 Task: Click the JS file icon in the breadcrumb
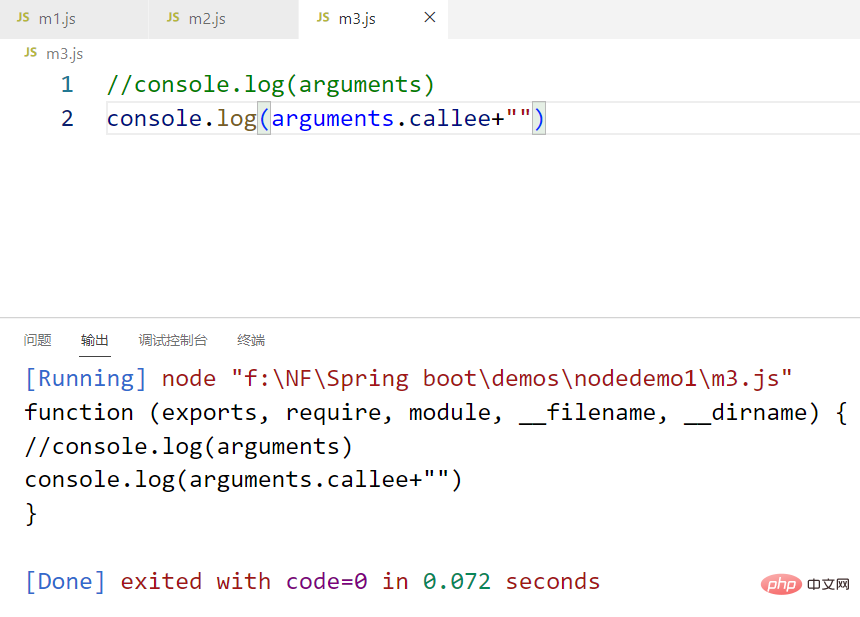30,52
